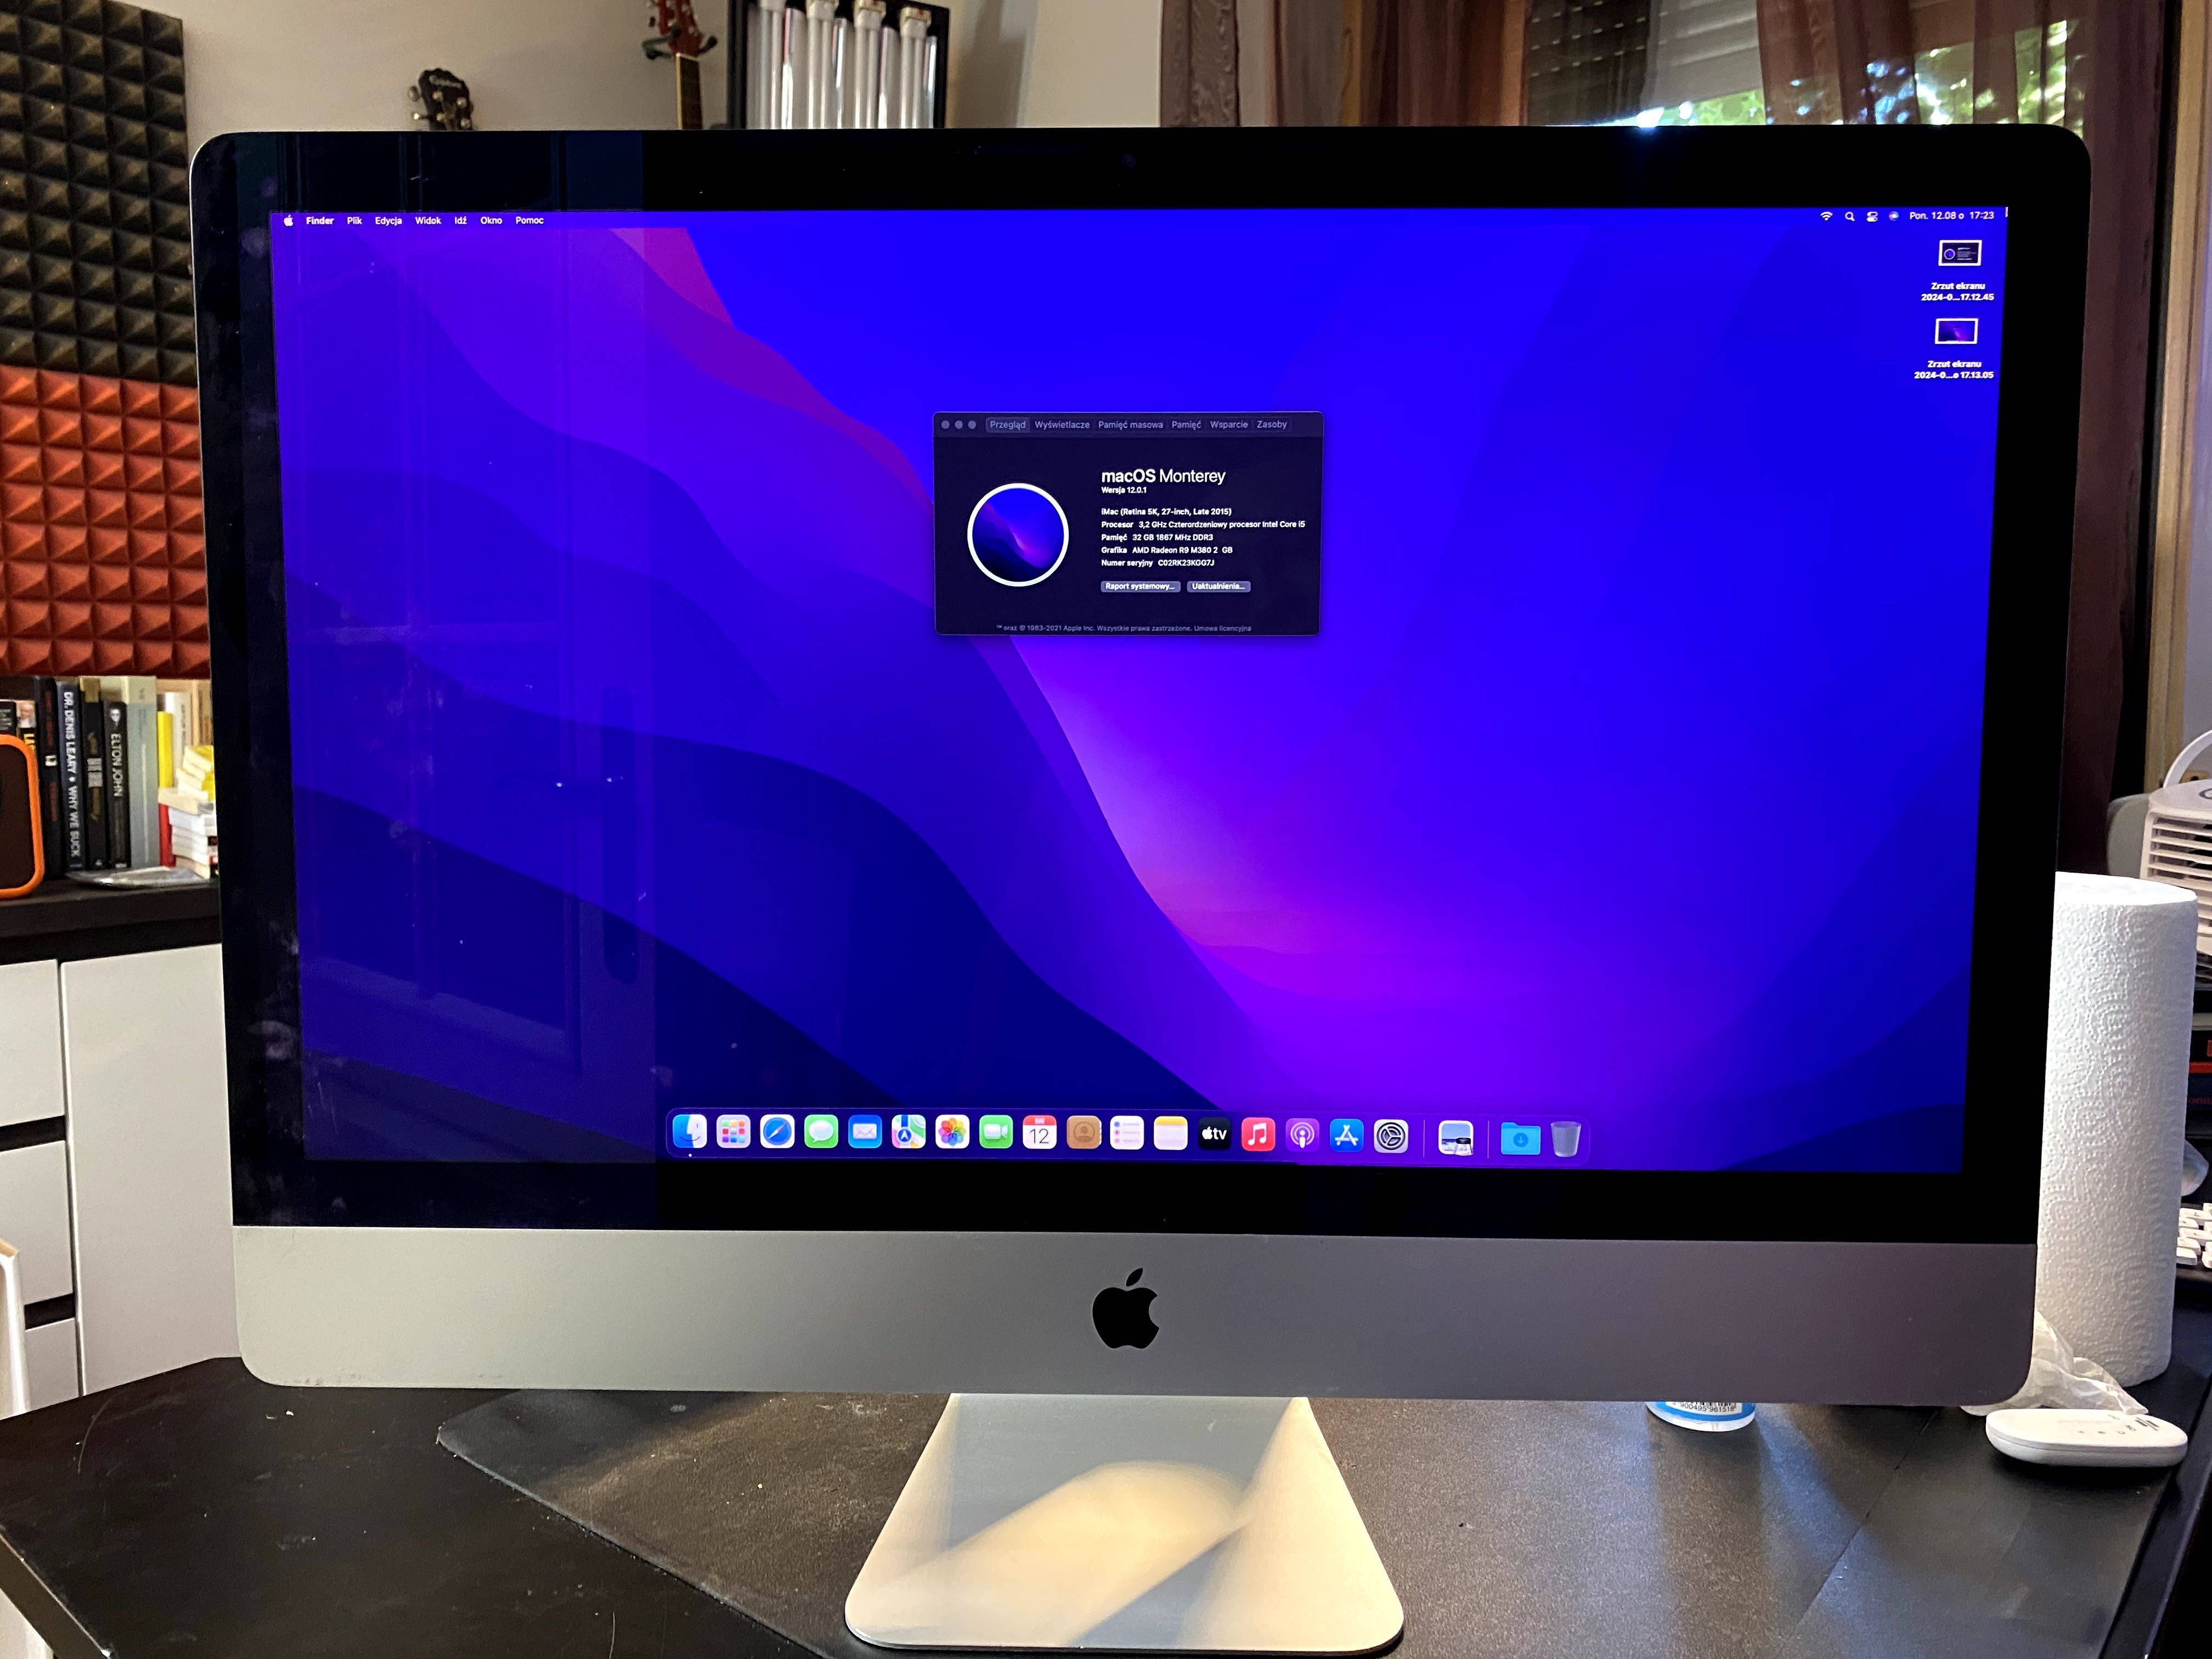Open Control Center from the menu bar
The height and width of the screenshot is (1659, 2212).
pos(1872,216)
